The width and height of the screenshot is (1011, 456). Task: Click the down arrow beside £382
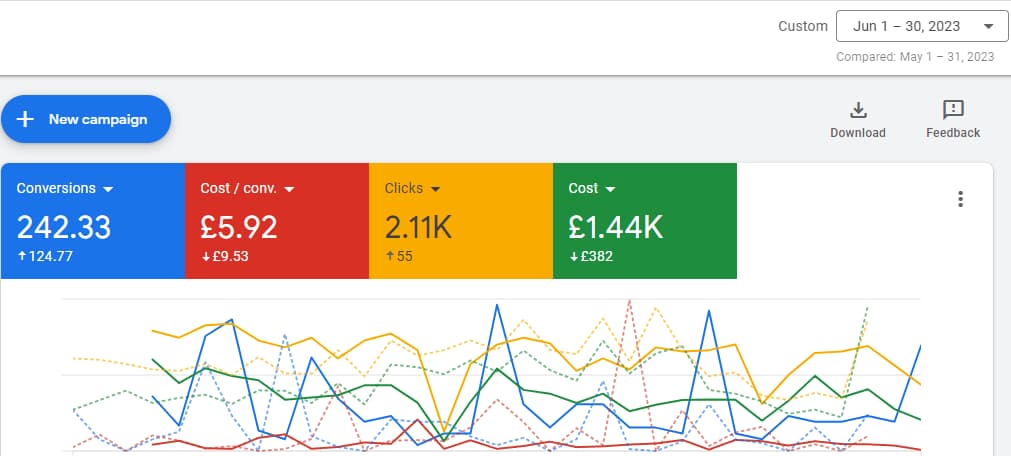pos(573,256)
